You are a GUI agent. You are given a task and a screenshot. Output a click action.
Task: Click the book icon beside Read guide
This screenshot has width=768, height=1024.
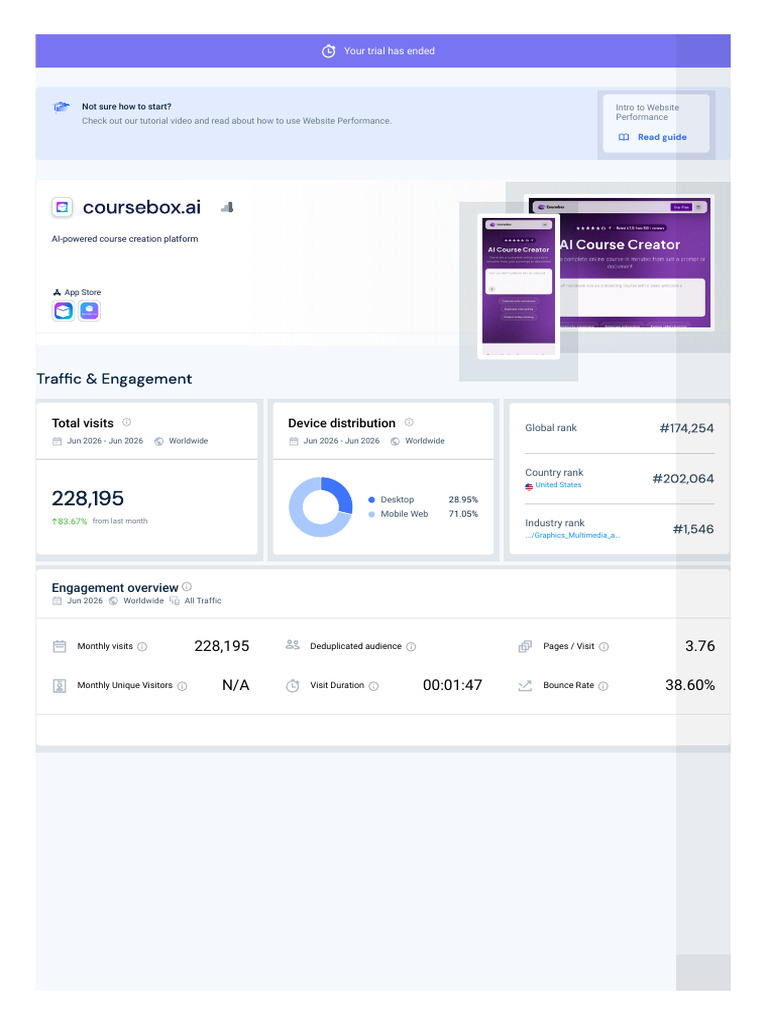624,137
